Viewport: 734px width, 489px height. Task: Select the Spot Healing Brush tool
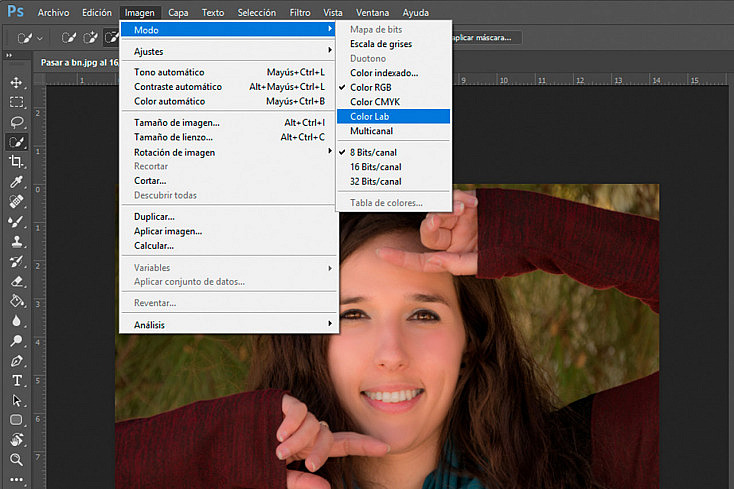click(16, 202)
